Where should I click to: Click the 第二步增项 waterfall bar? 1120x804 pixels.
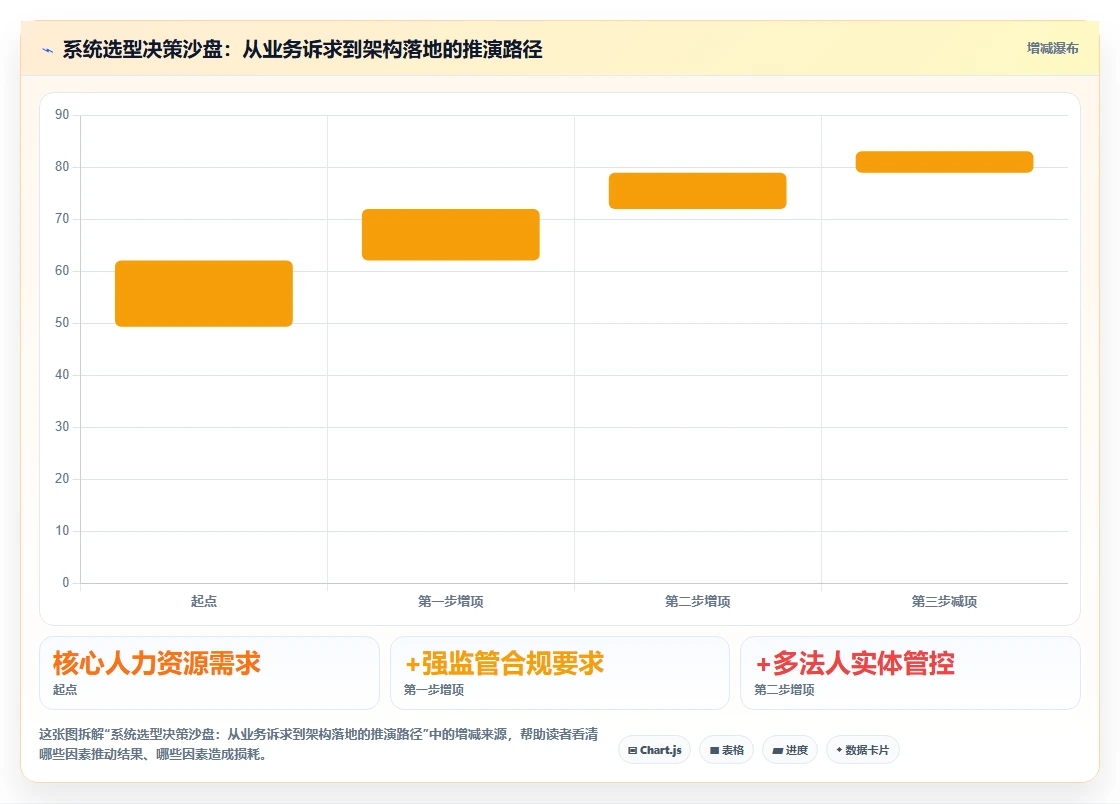click(x=698, y=191)
